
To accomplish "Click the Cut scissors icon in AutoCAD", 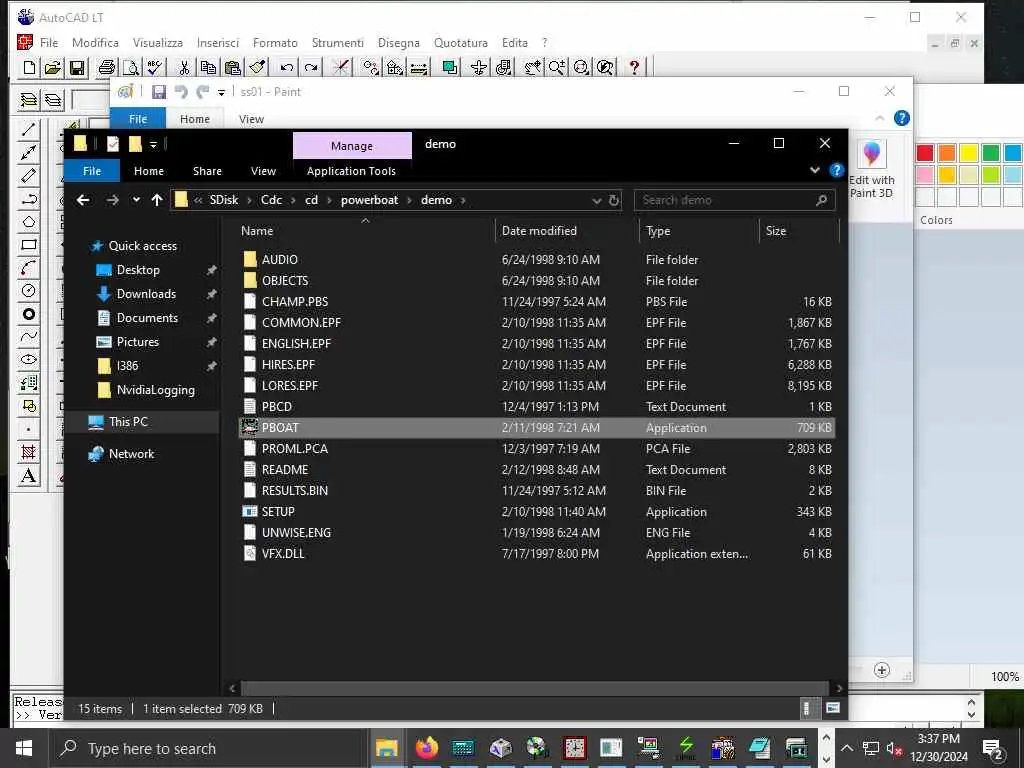I will tap(184, 67).
